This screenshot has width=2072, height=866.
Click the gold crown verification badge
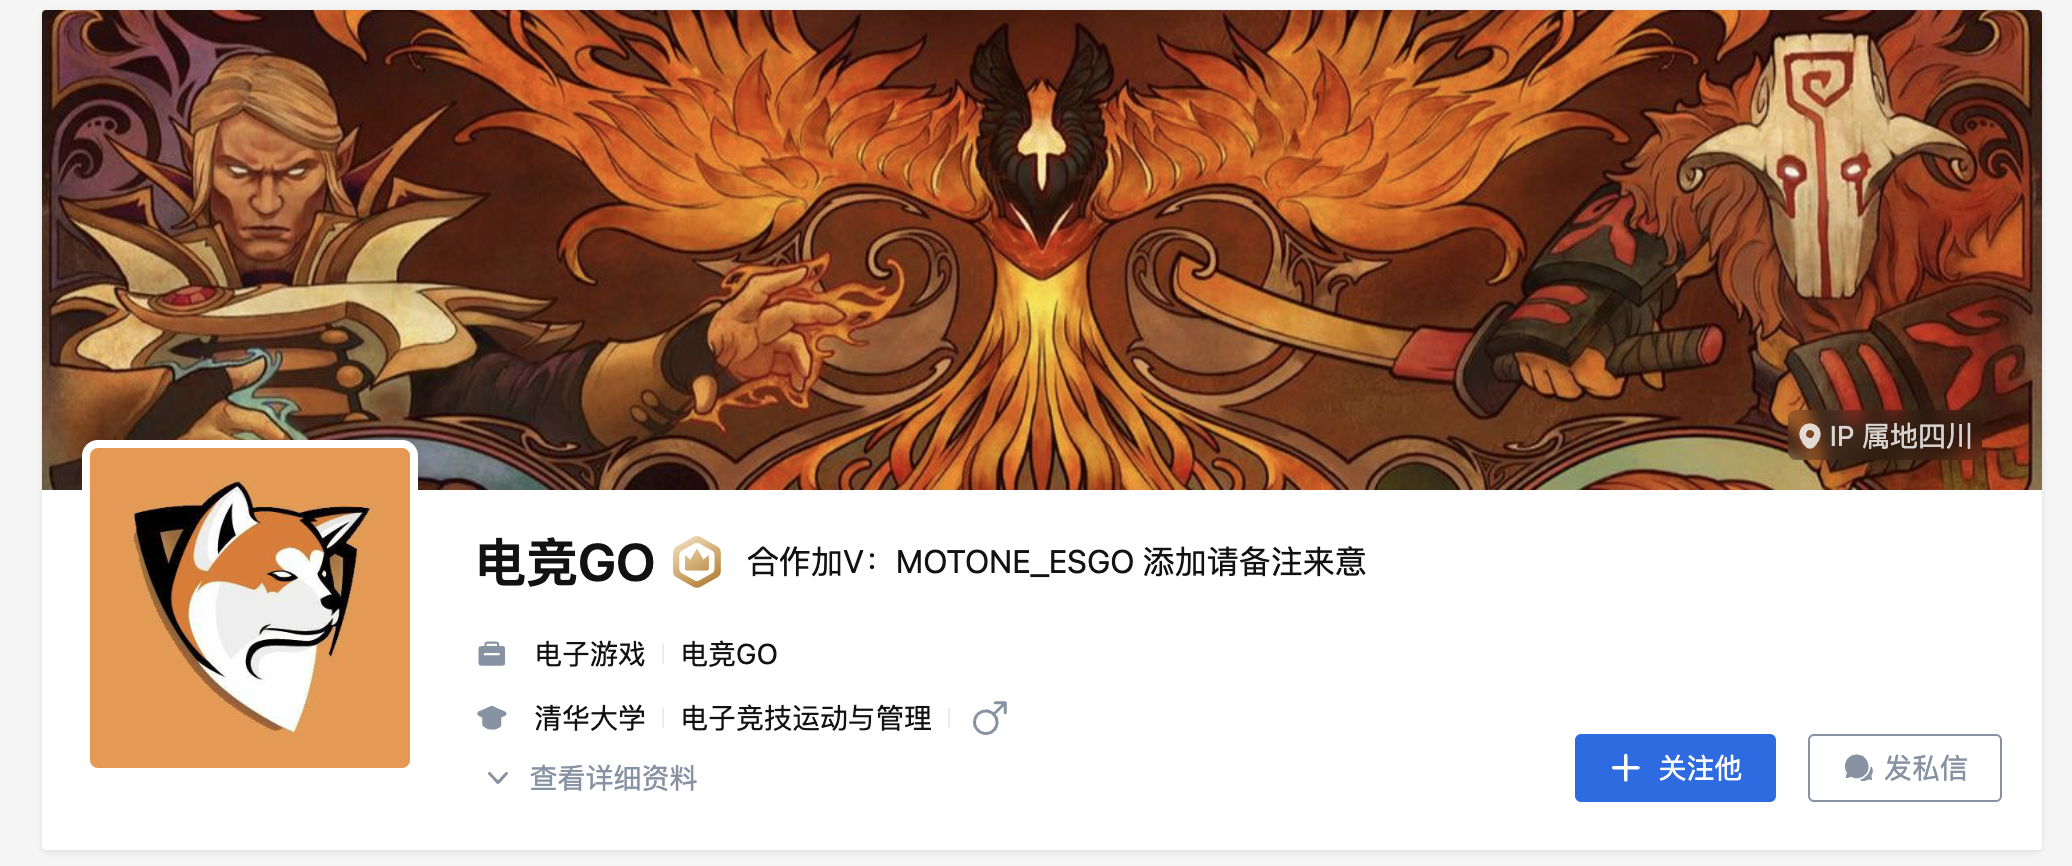point(697,562)
